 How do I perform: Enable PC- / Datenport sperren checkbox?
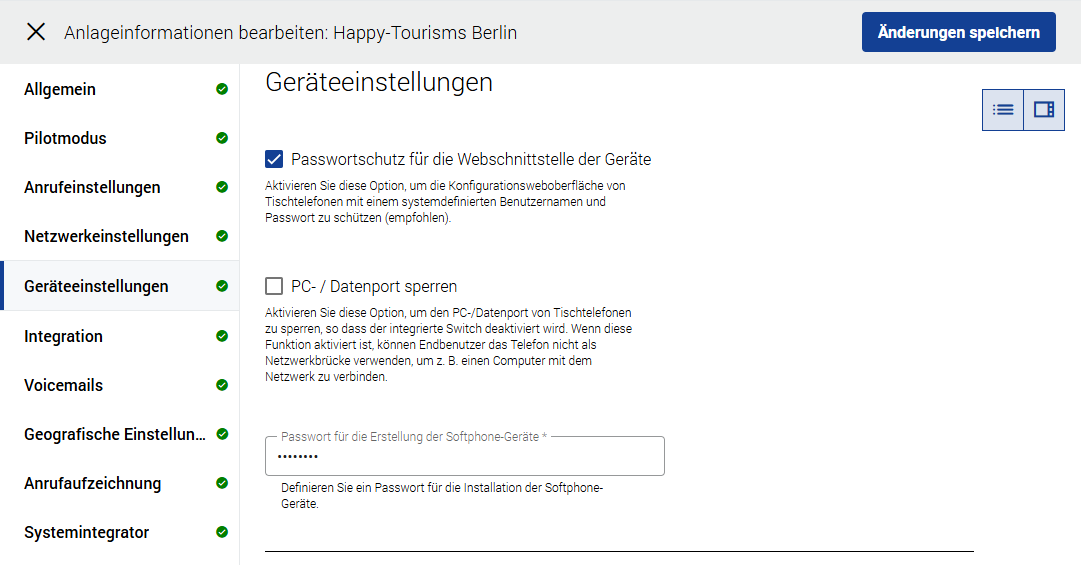point(274,286)
